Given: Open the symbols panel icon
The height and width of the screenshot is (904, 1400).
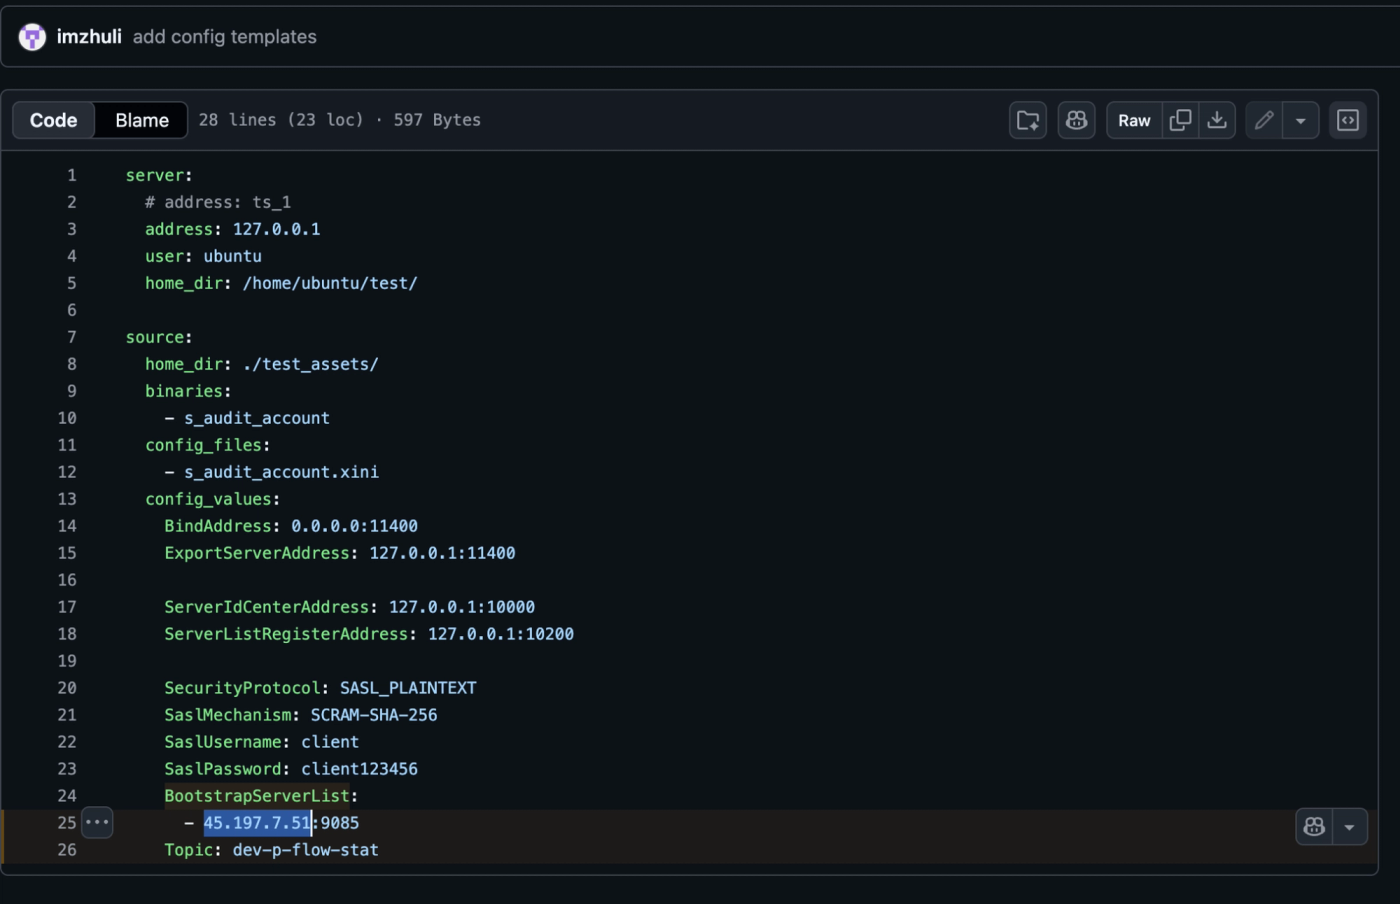Looking at the screenshot, I should (1348, 120).
